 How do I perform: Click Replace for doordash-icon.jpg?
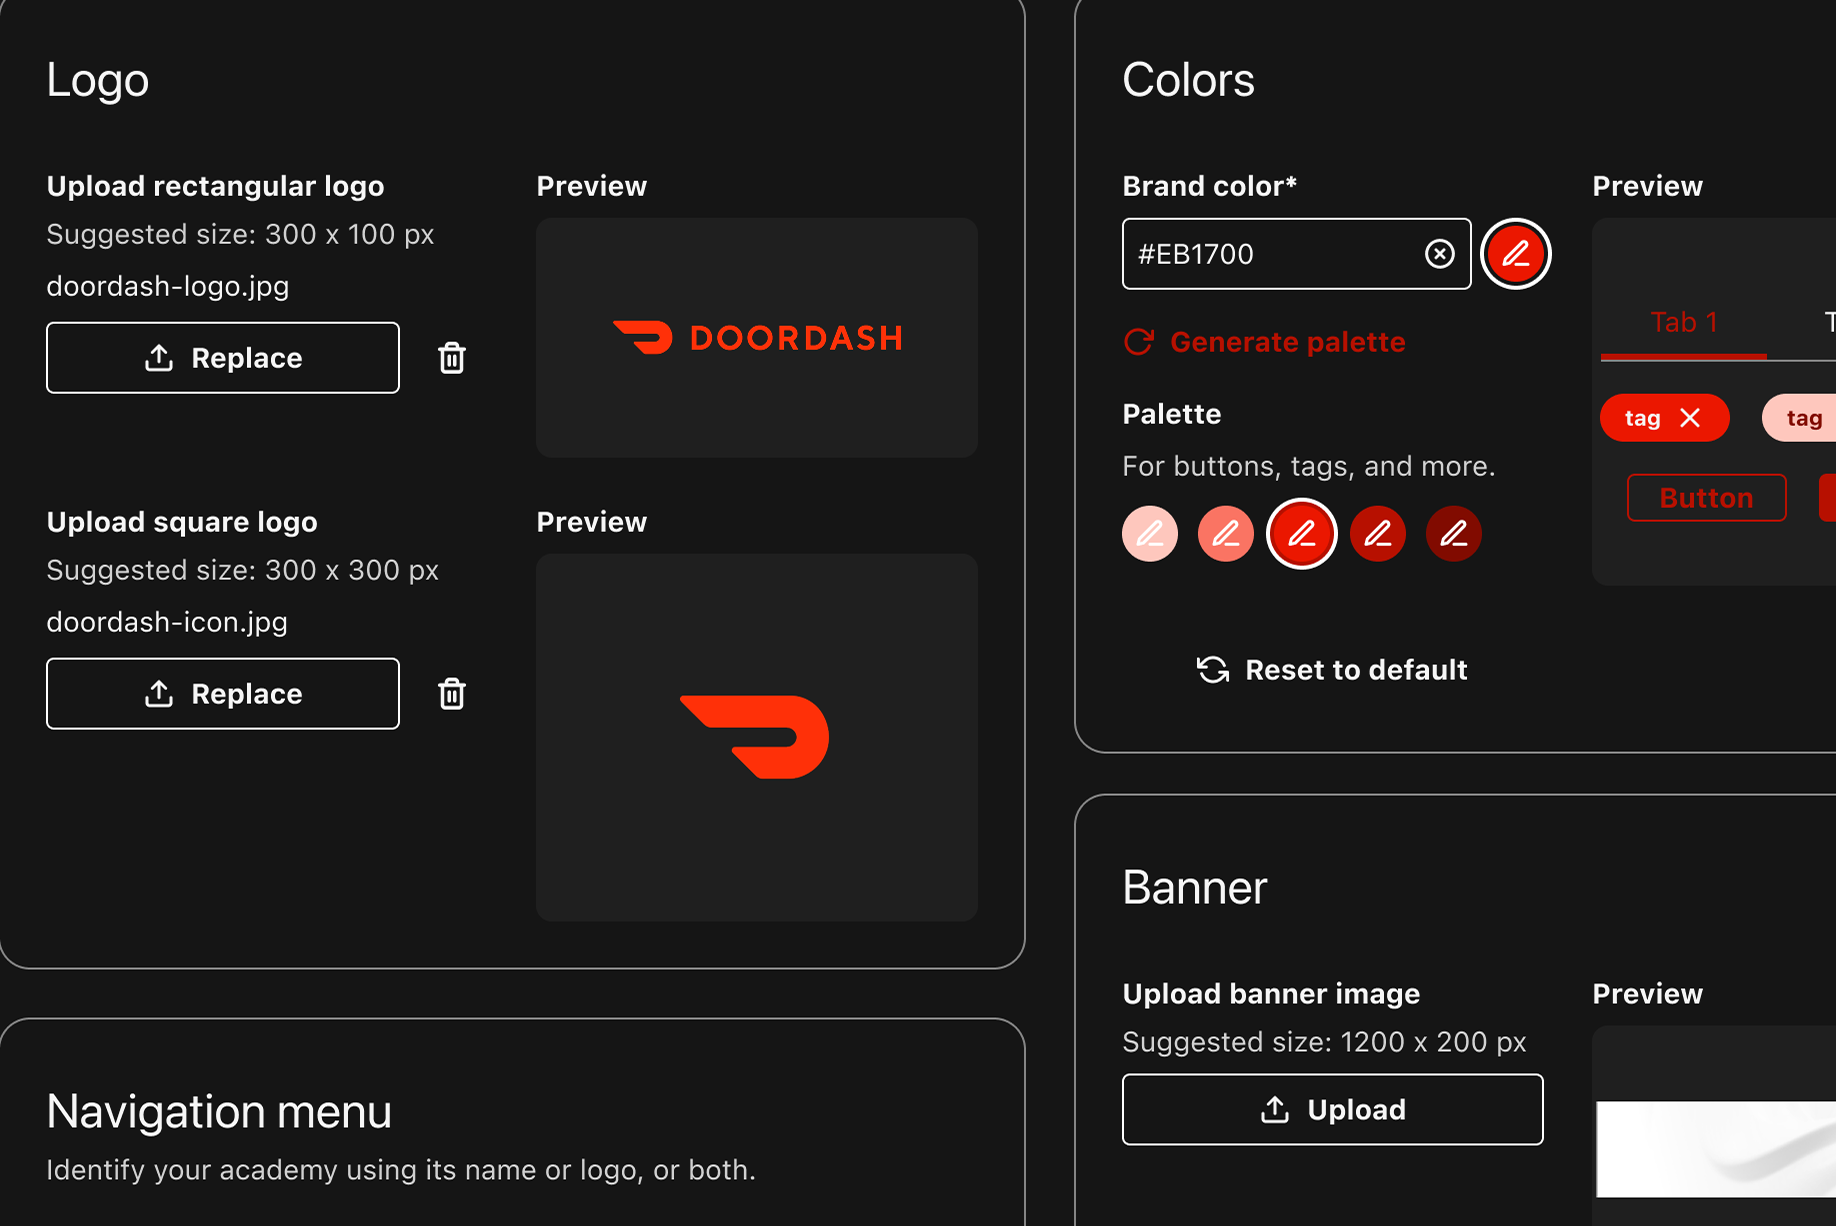[x=223, y=694]
